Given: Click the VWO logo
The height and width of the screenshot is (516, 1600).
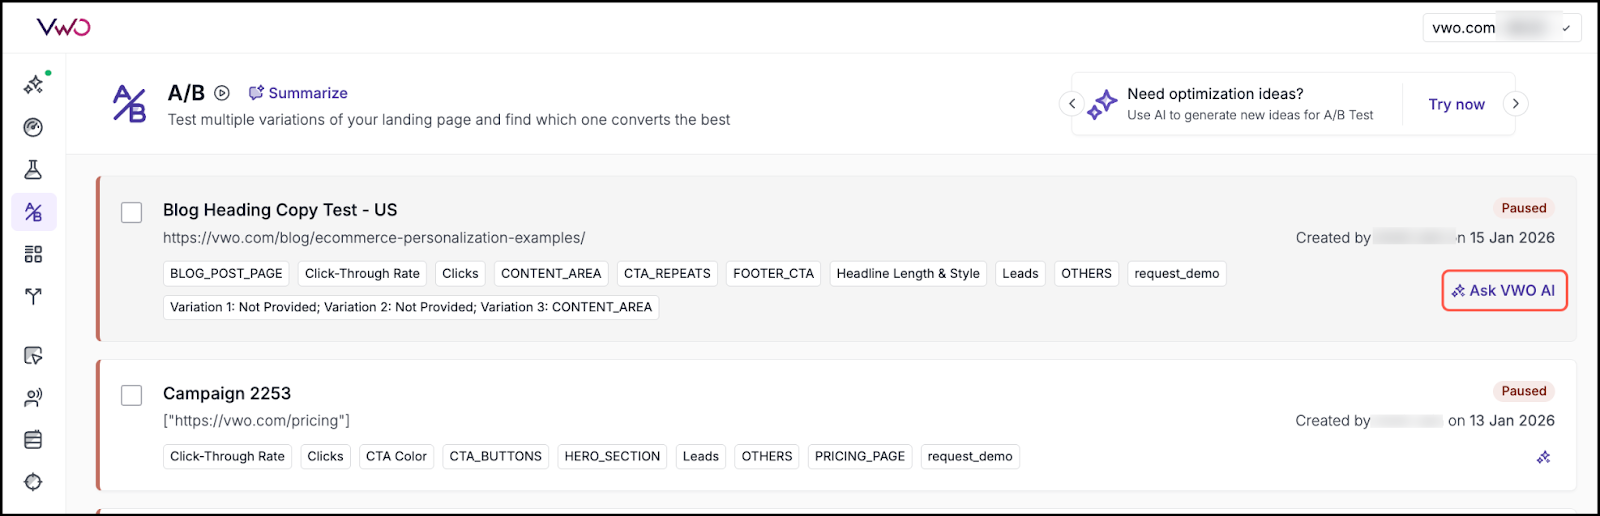Looking at the screenshot, I should pos(63,27).
